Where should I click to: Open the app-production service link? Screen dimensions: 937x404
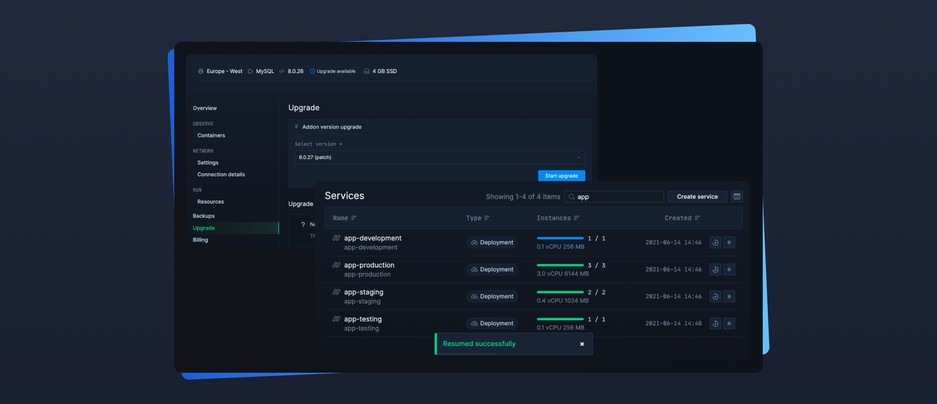click(369, 265)
